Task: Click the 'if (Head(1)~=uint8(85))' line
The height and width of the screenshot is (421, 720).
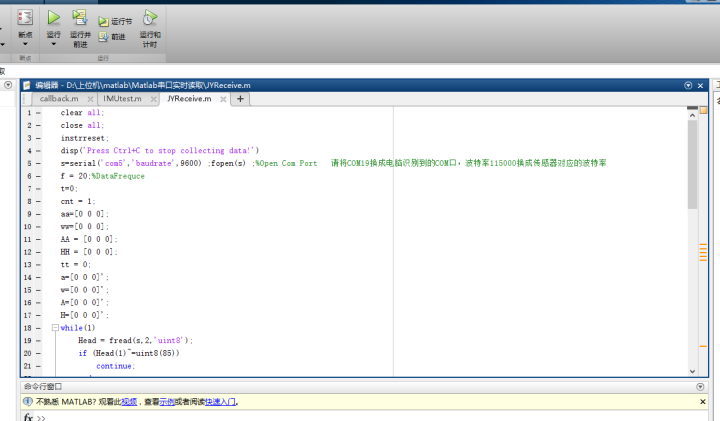Action: tap(129, 354)
